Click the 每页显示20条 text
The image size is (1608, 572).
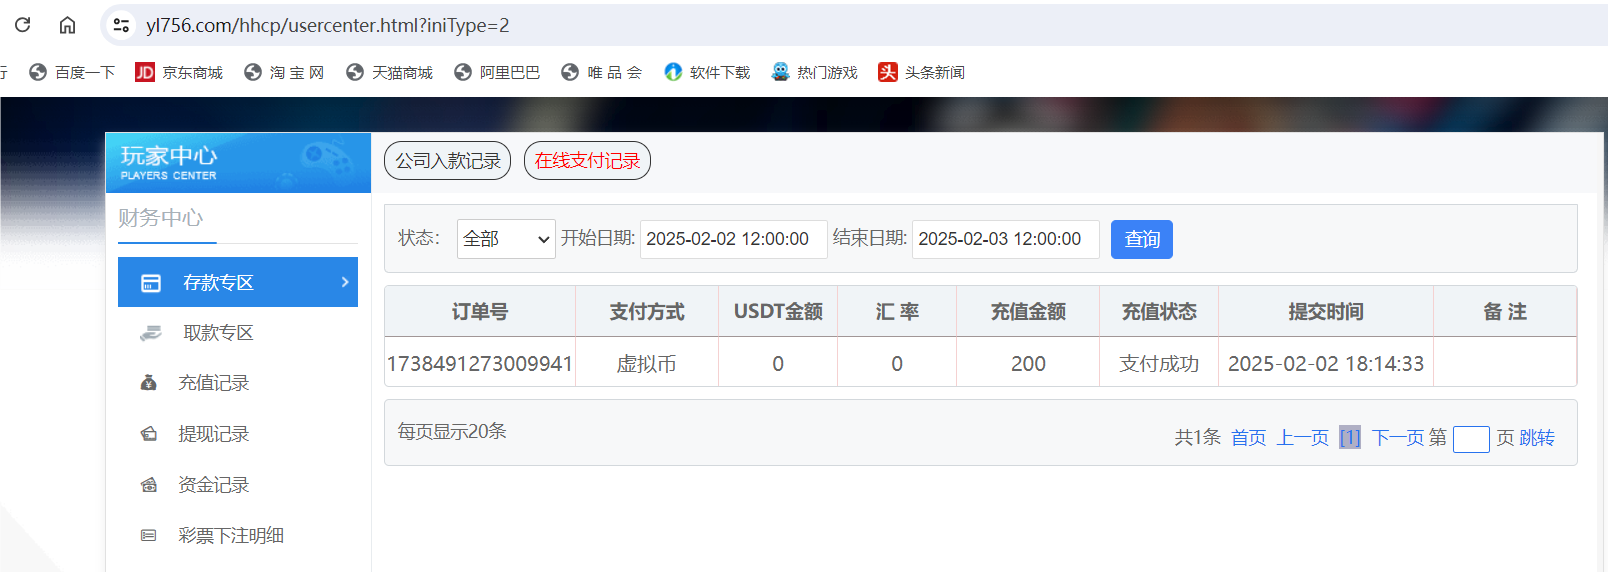point(452,431)
